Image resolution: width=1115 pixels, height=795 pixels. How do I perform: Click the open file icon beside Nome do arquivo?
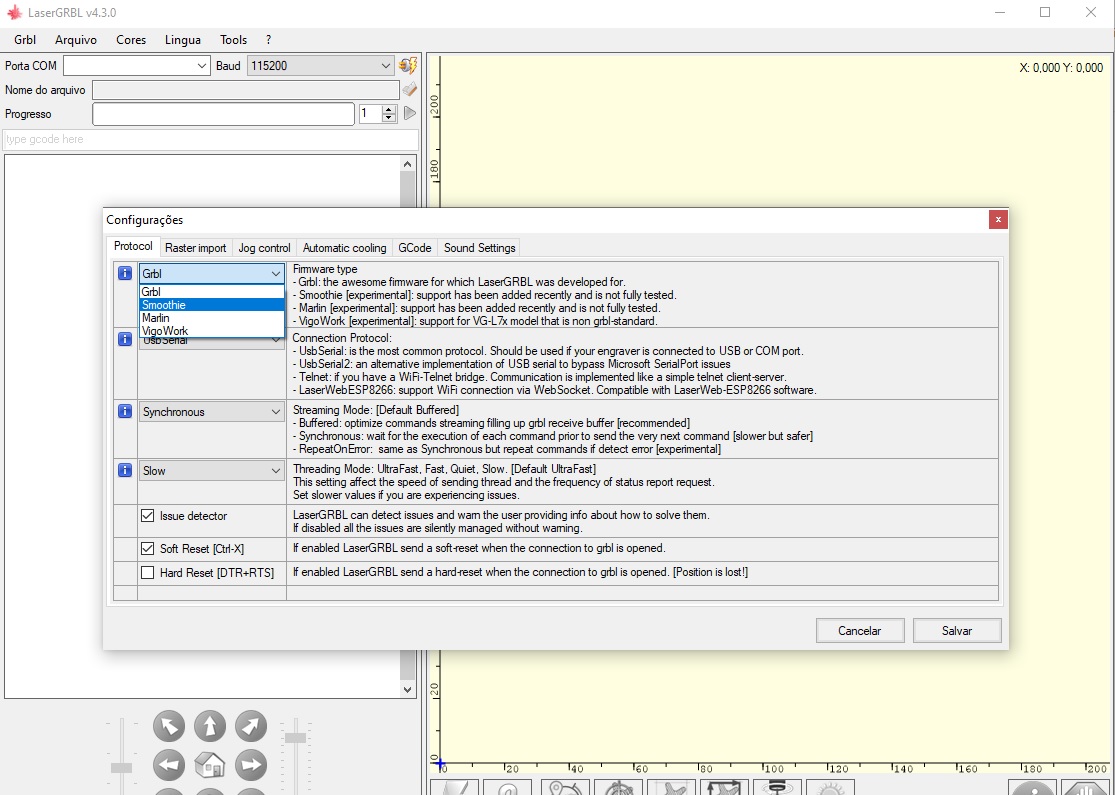409,90
